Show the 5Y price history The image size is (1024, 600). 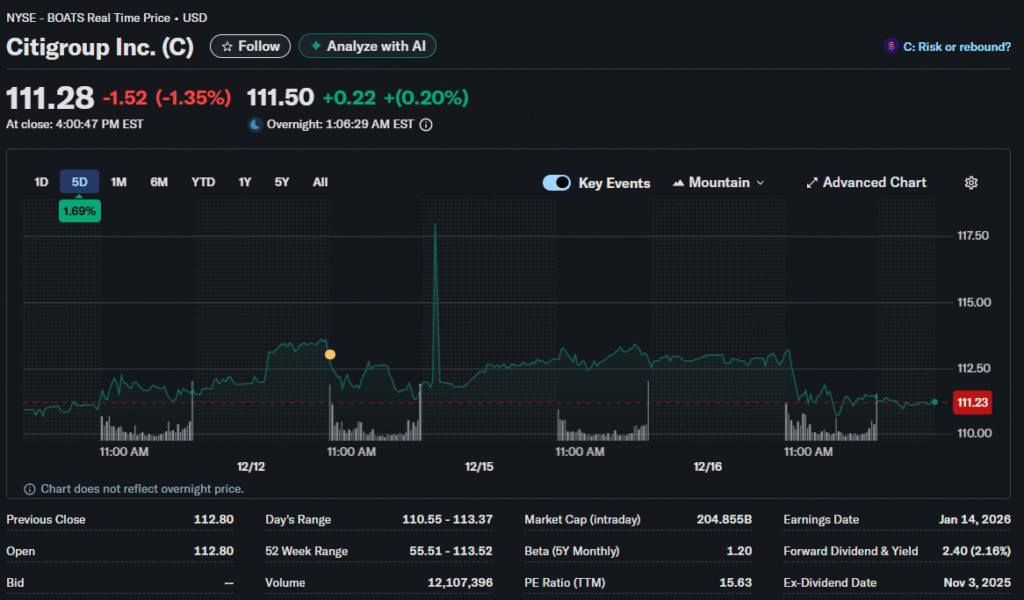tap(282, 182)
